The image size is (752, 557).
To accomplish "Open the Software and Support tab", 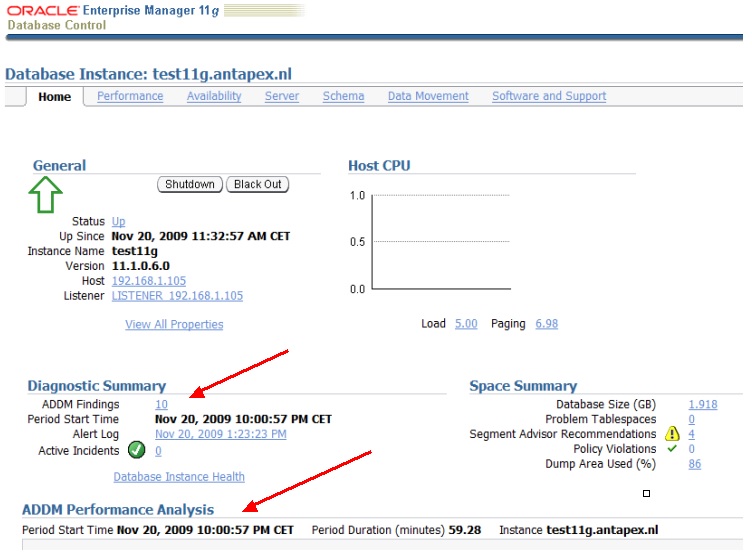I will coord(549,96).
